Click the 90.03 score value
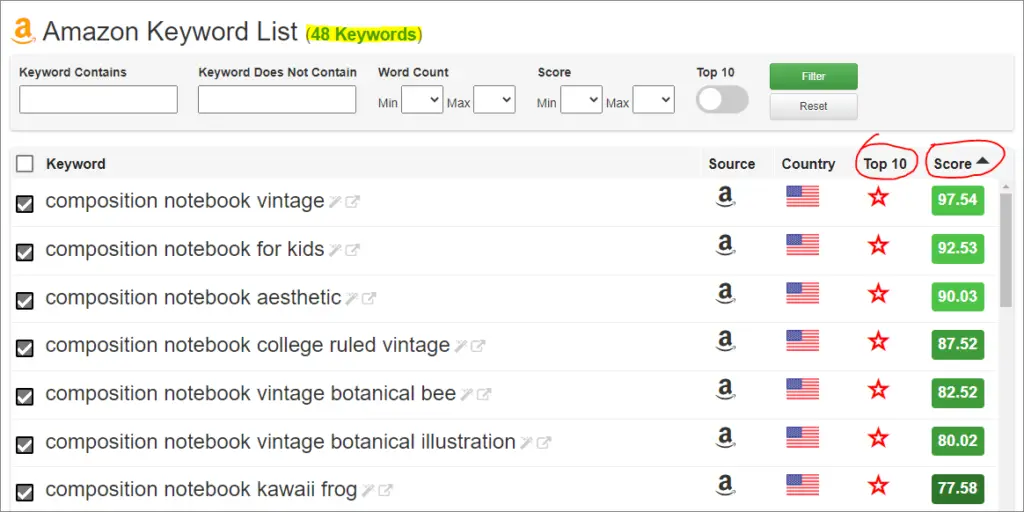The image size is (1024, 512). pos(957,296)
